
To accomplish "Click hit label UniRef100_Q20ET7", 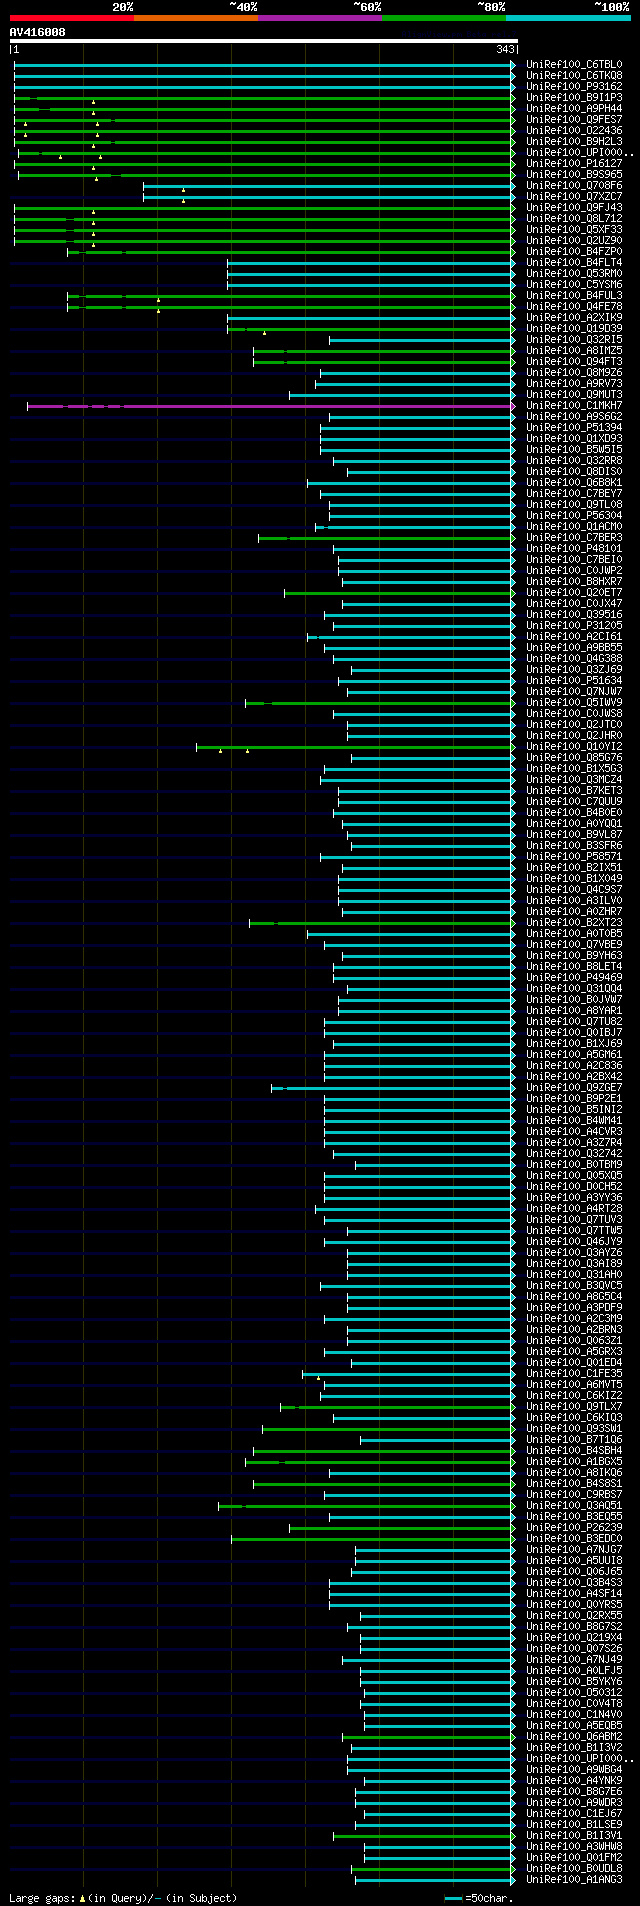I will pos(574,593).
